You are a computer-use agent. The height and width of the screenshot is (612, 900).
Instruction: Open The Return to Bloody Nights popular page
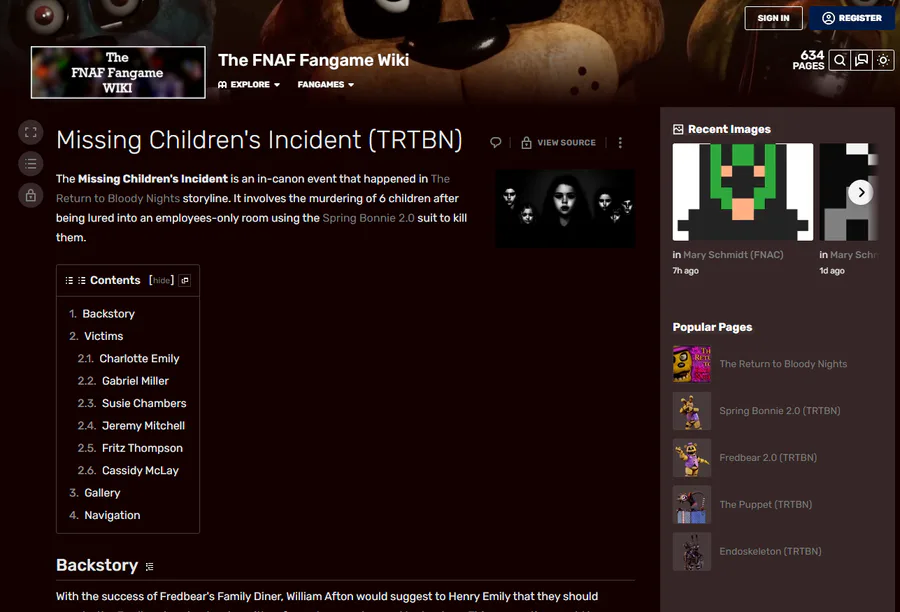(783, 364)
